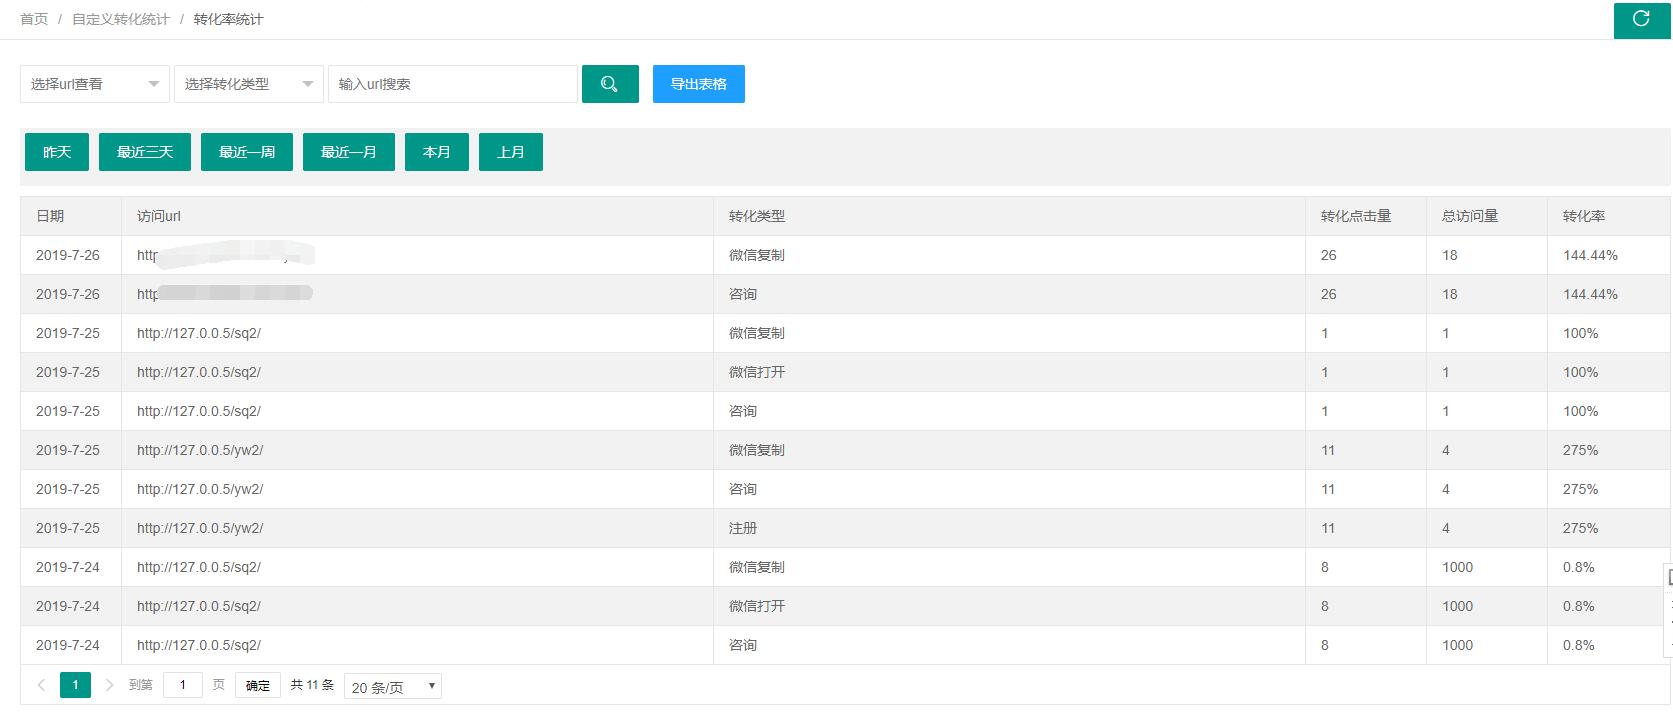Expand the 选择转化类型 dropdown

coord(249,84)
